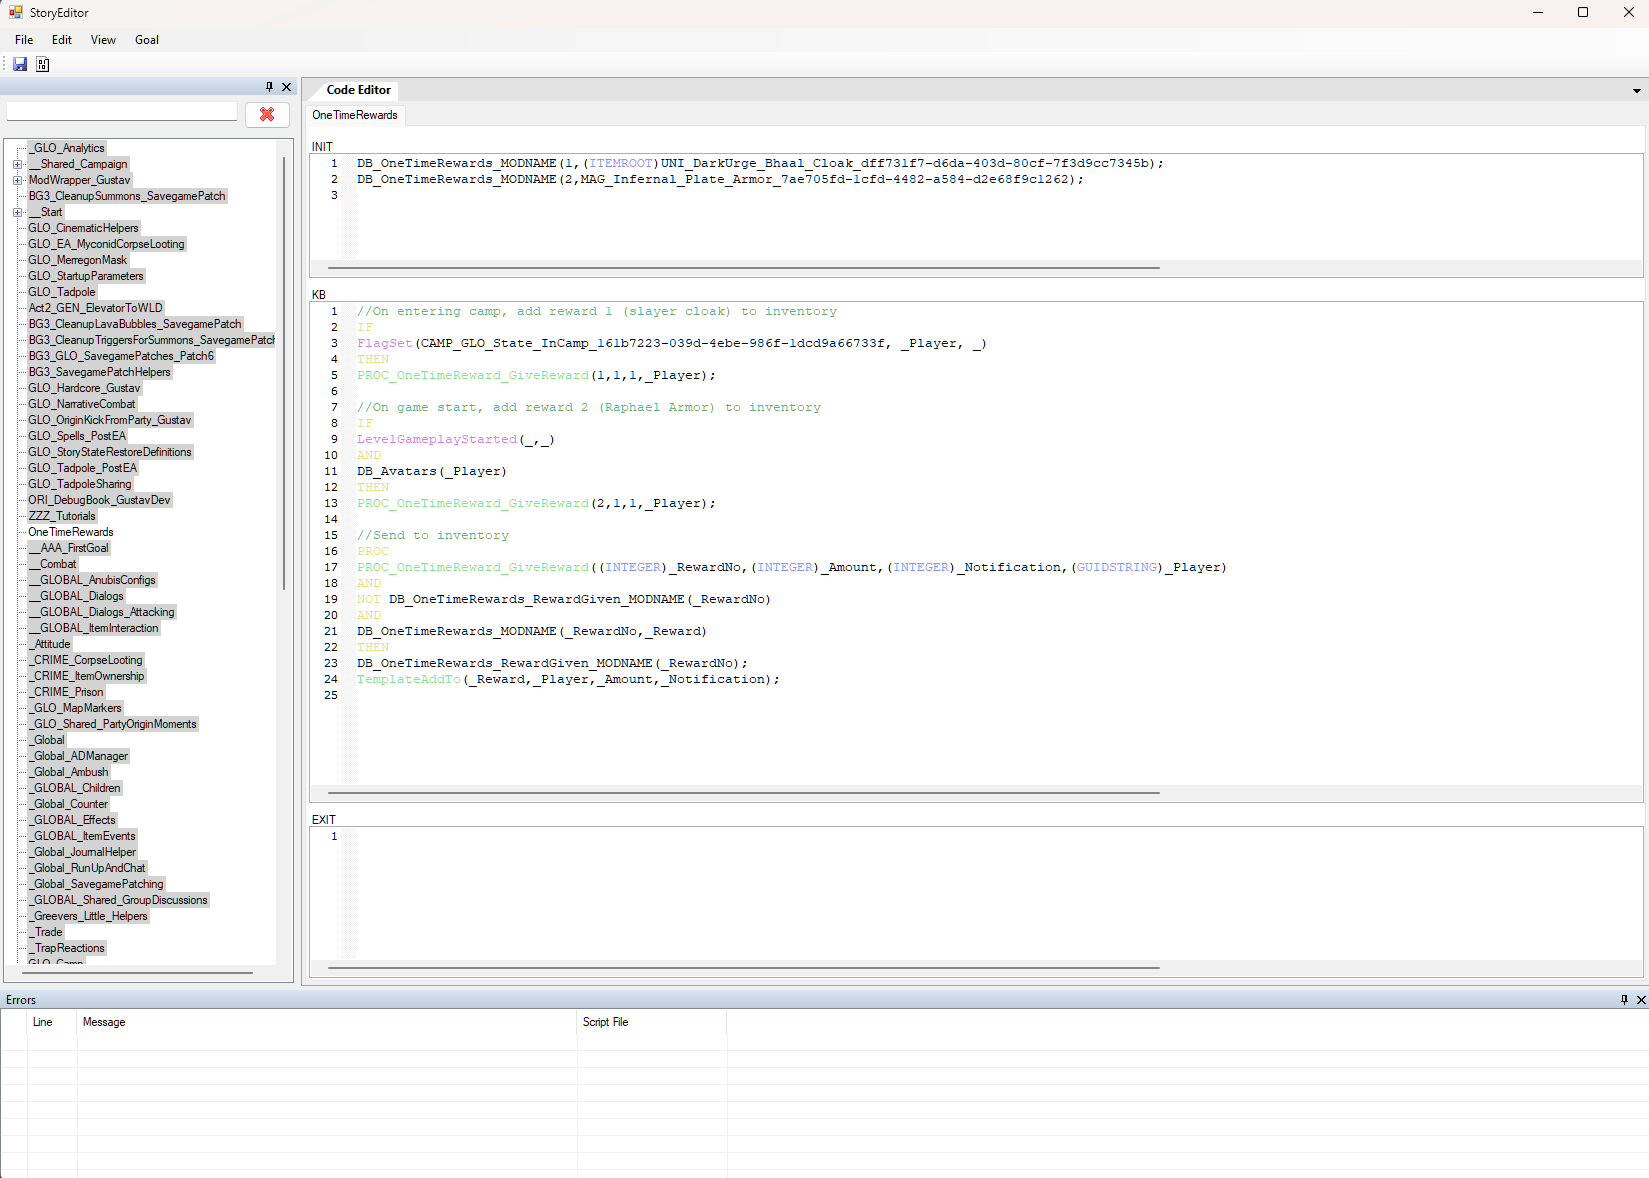Select _TrapReactions goal
The image size is (1649, 1178).
67,948
